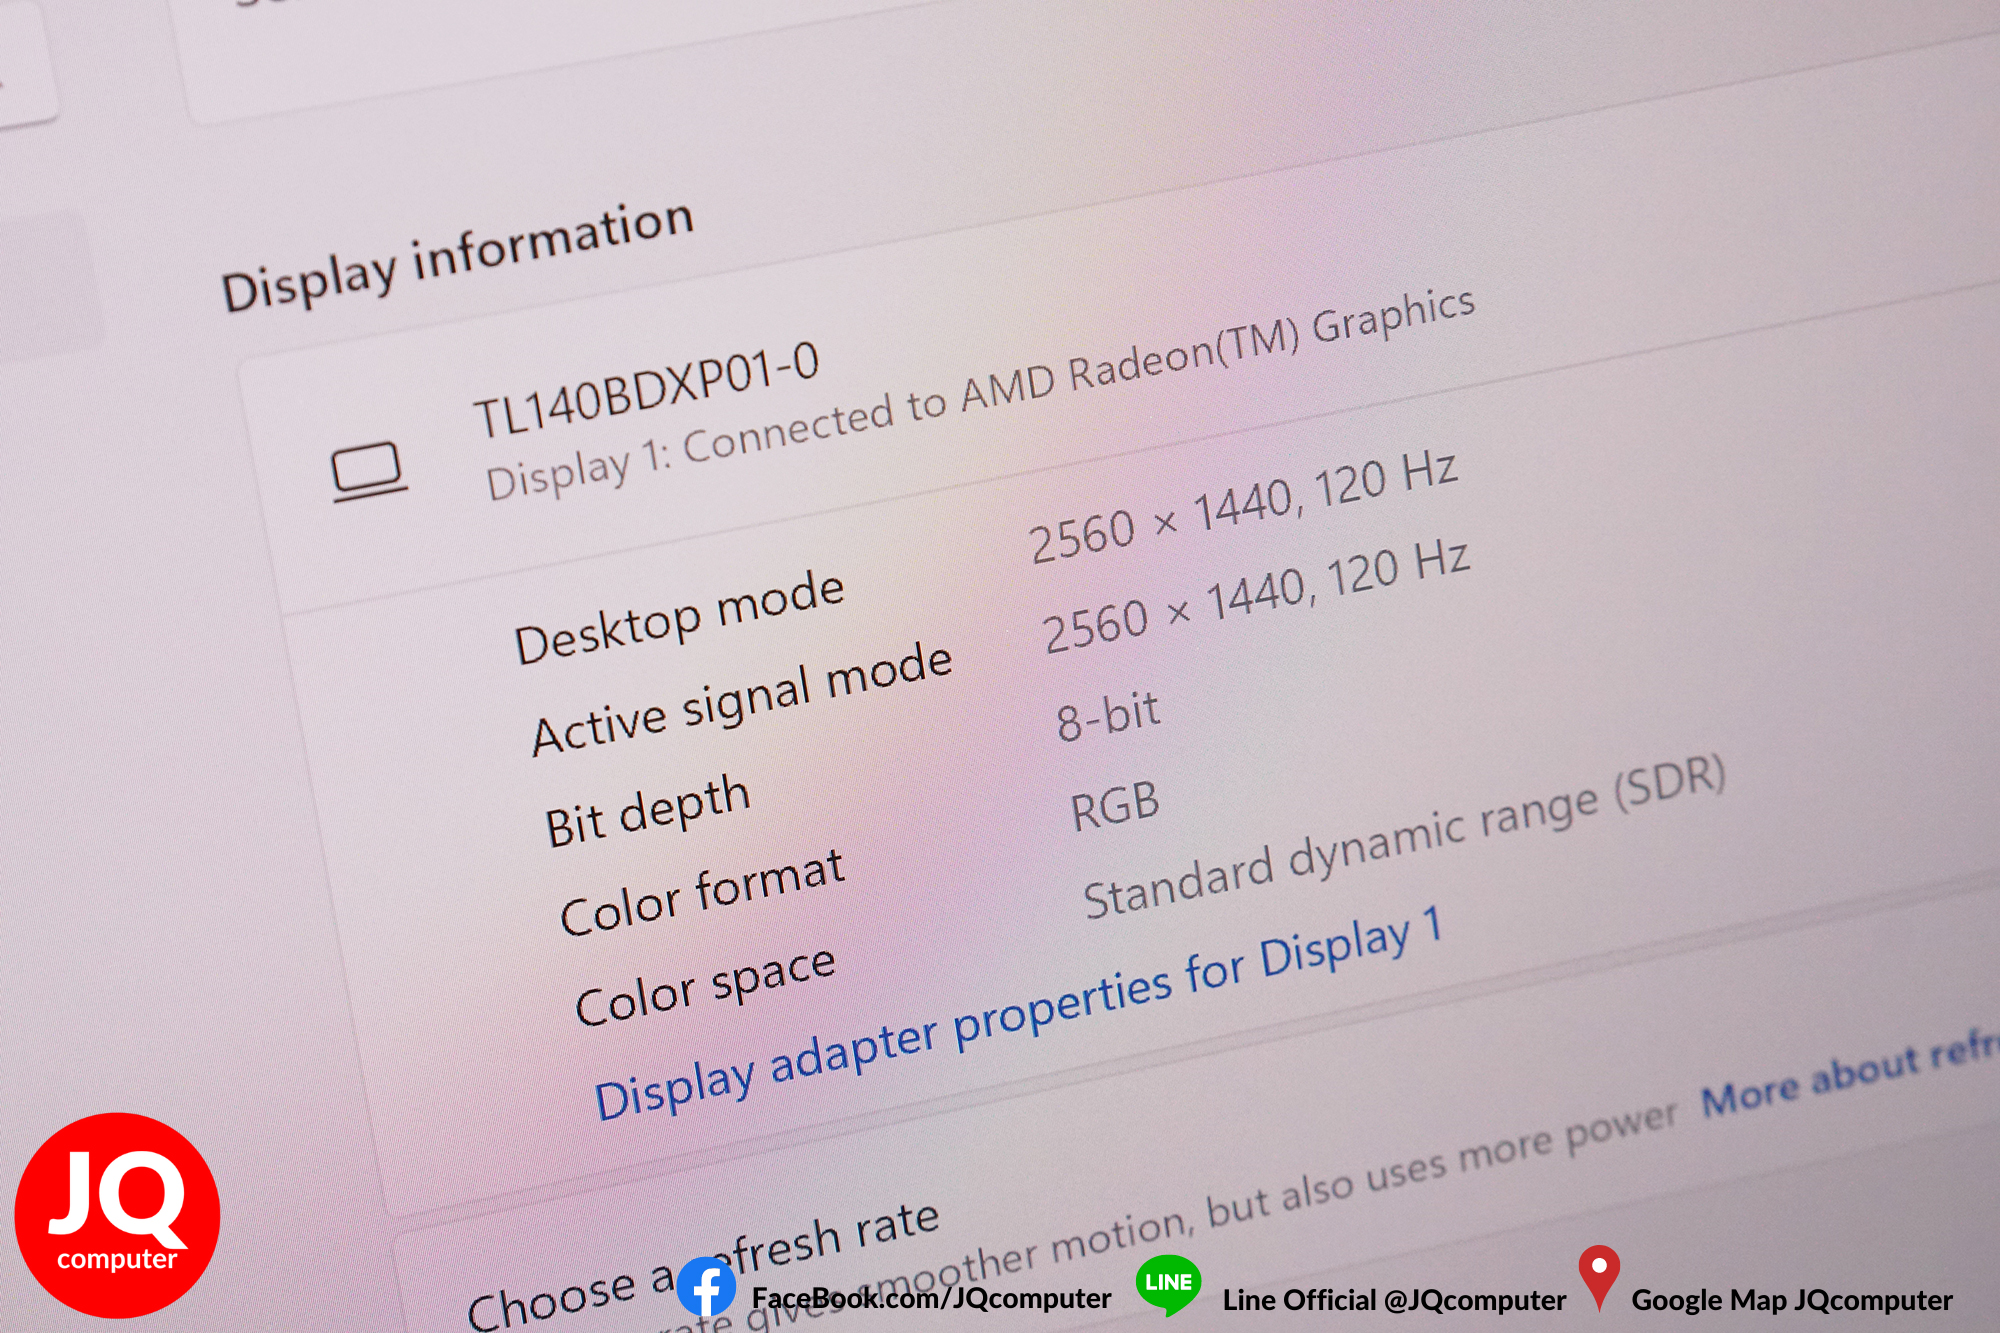
Task: Click the Choose a refresh rate heading
Action: pos(703,1264)
